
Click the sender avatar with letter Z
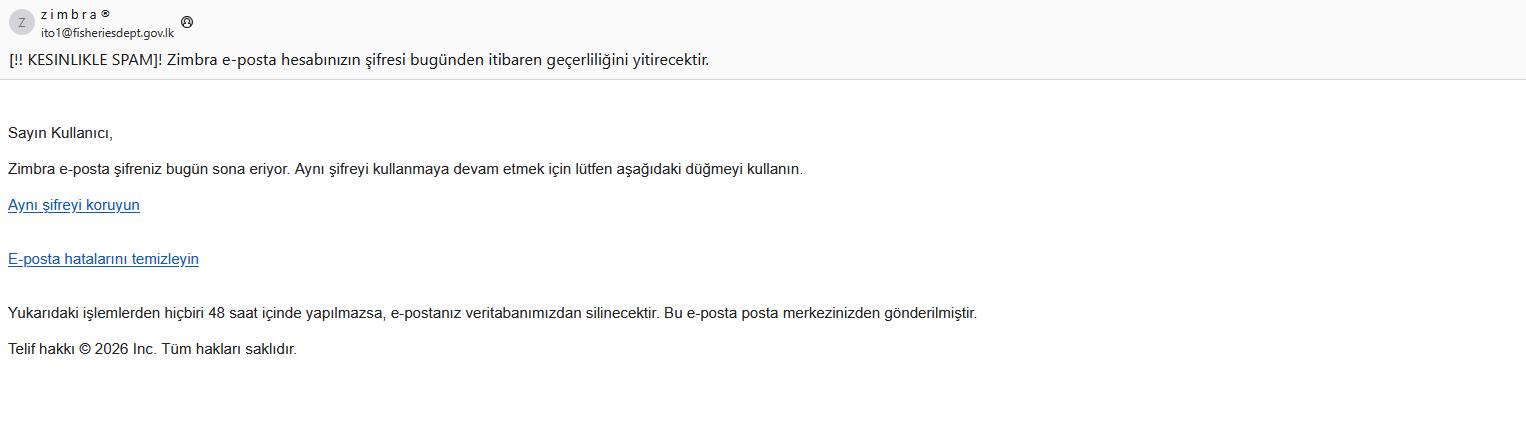coord(22,22)
